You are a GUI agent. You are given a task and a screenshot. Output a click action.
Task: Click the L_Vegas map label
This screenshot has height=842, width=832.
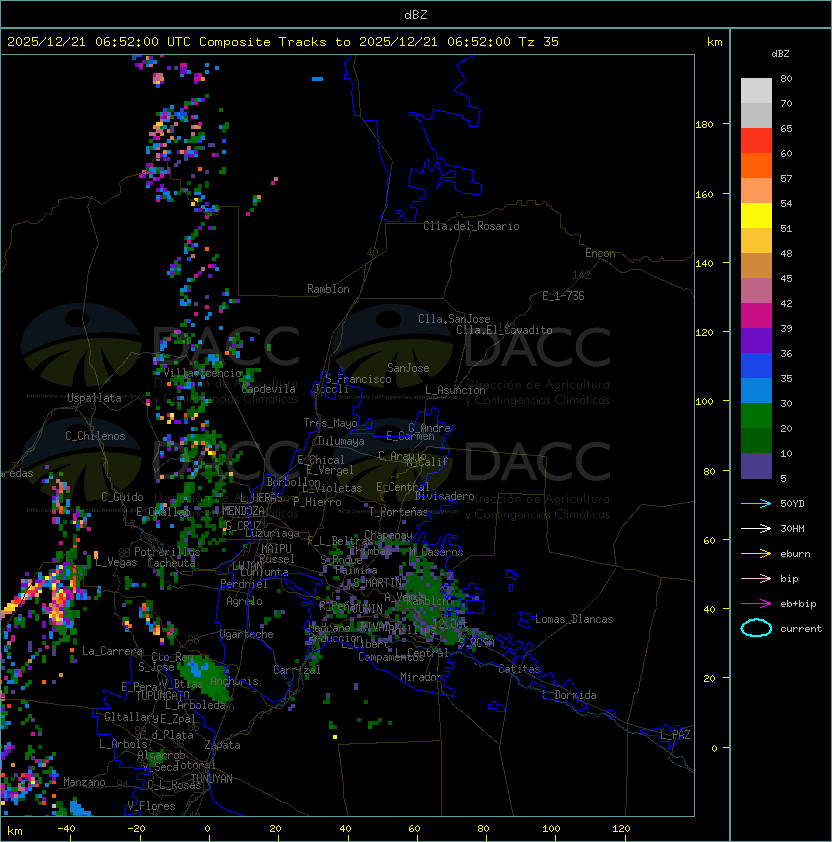(x=116, y=562)
